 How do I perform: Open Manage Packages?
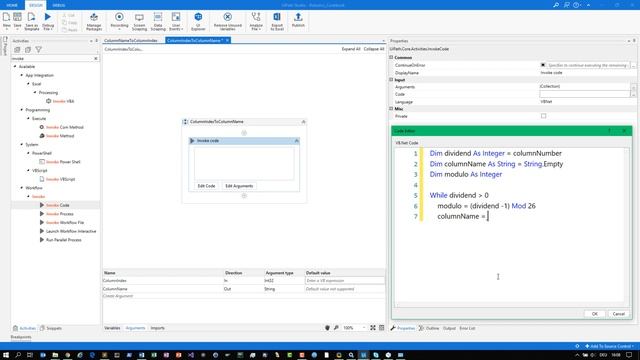(x=94, y=21)
